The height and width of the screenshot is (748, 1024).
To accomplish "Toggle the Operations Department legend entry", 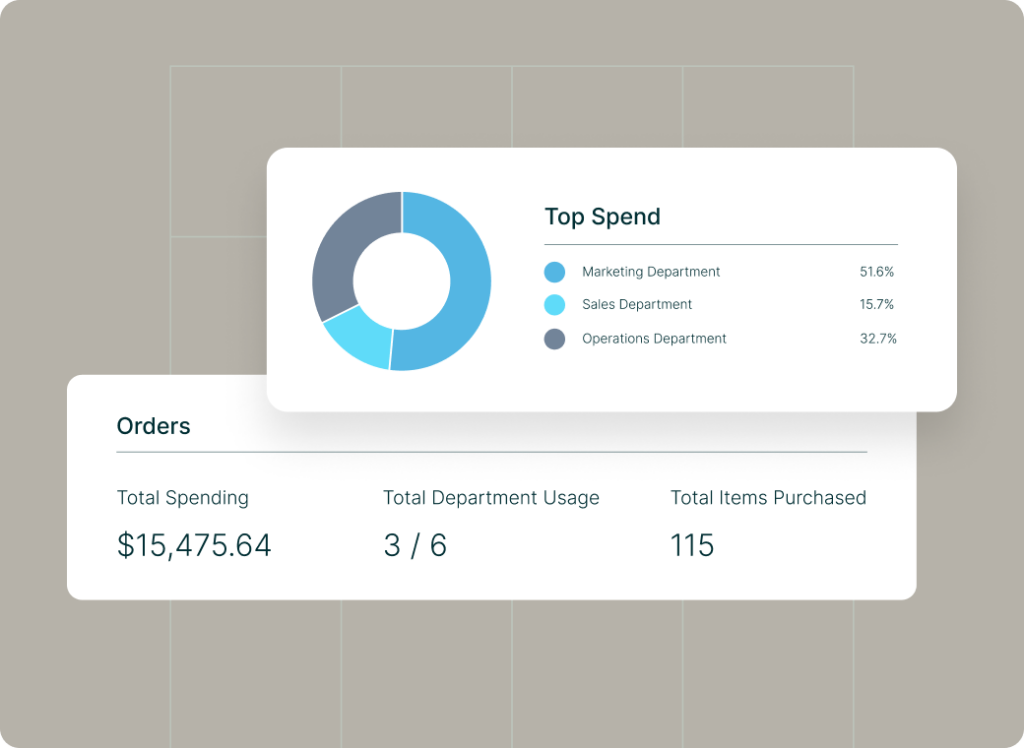I will pos(655,339).
